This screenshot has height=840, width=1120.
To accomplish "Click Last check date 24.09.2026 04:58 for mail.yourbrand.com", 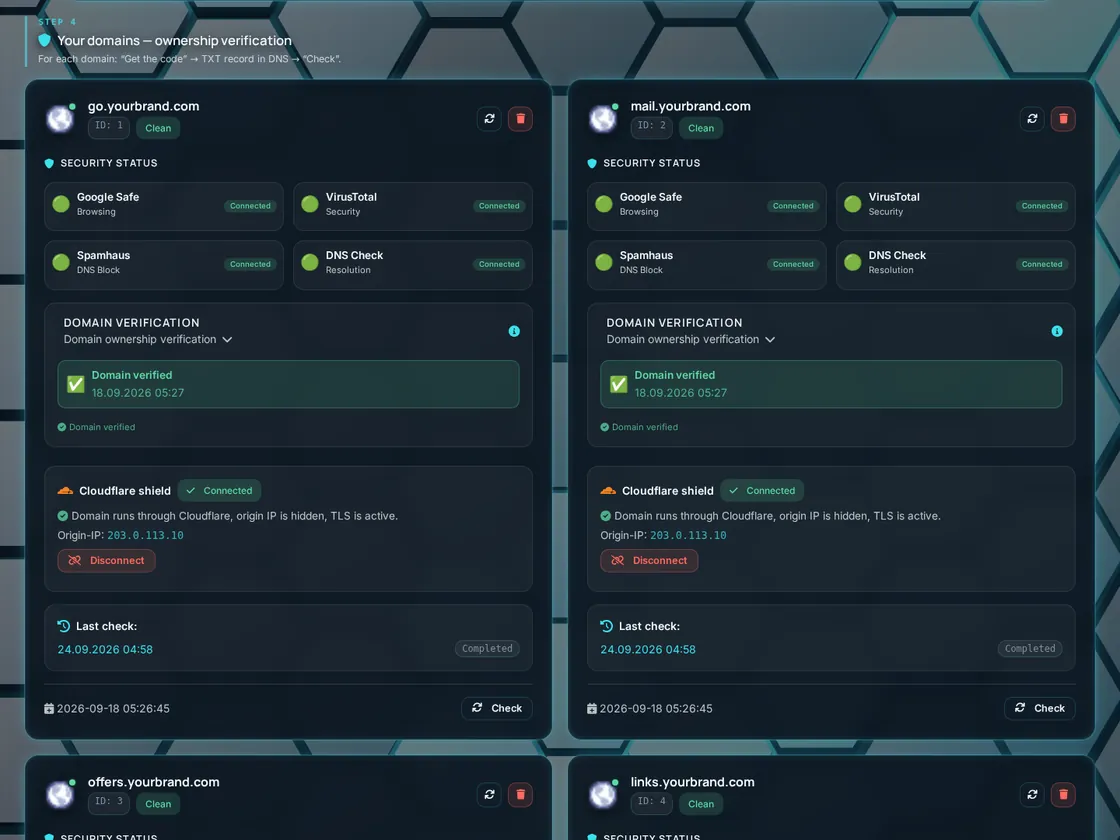I will (648, 649).
